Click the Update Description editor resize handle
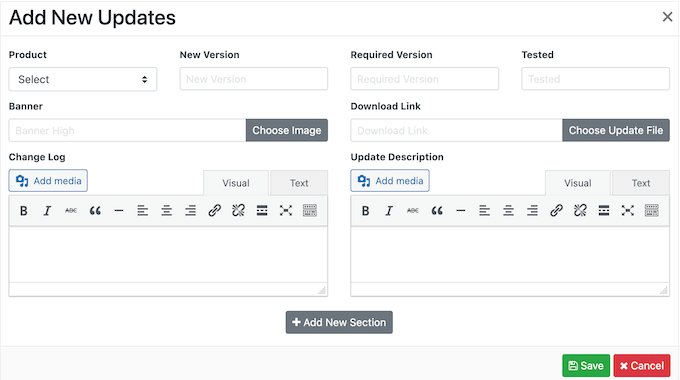The width and height of the screenshot is (680, 380). [x=664, y=290]
